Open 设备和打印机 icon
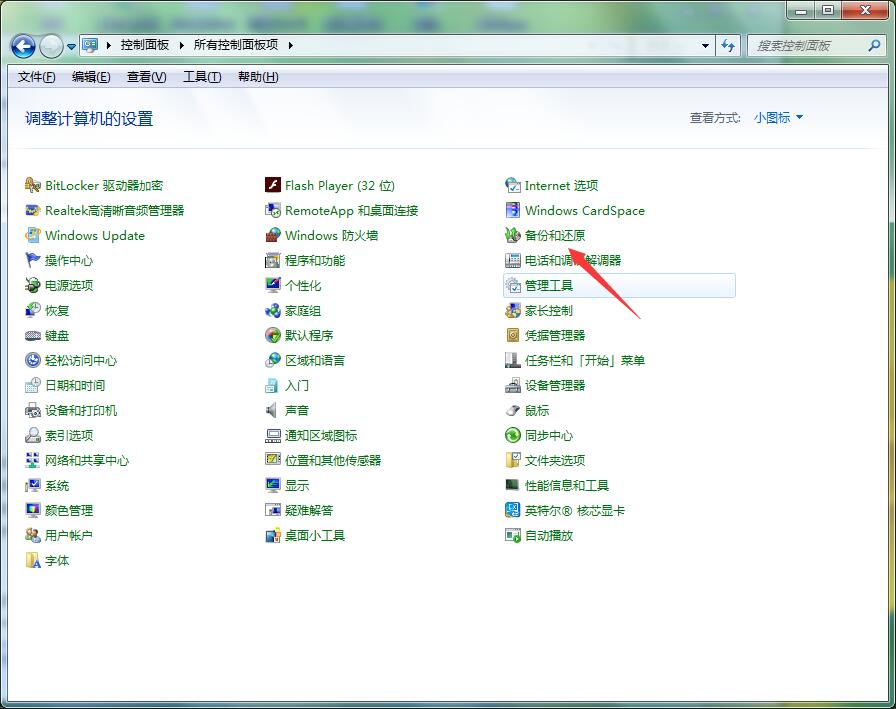The image size is (896, 709). (x=33, y=410)
